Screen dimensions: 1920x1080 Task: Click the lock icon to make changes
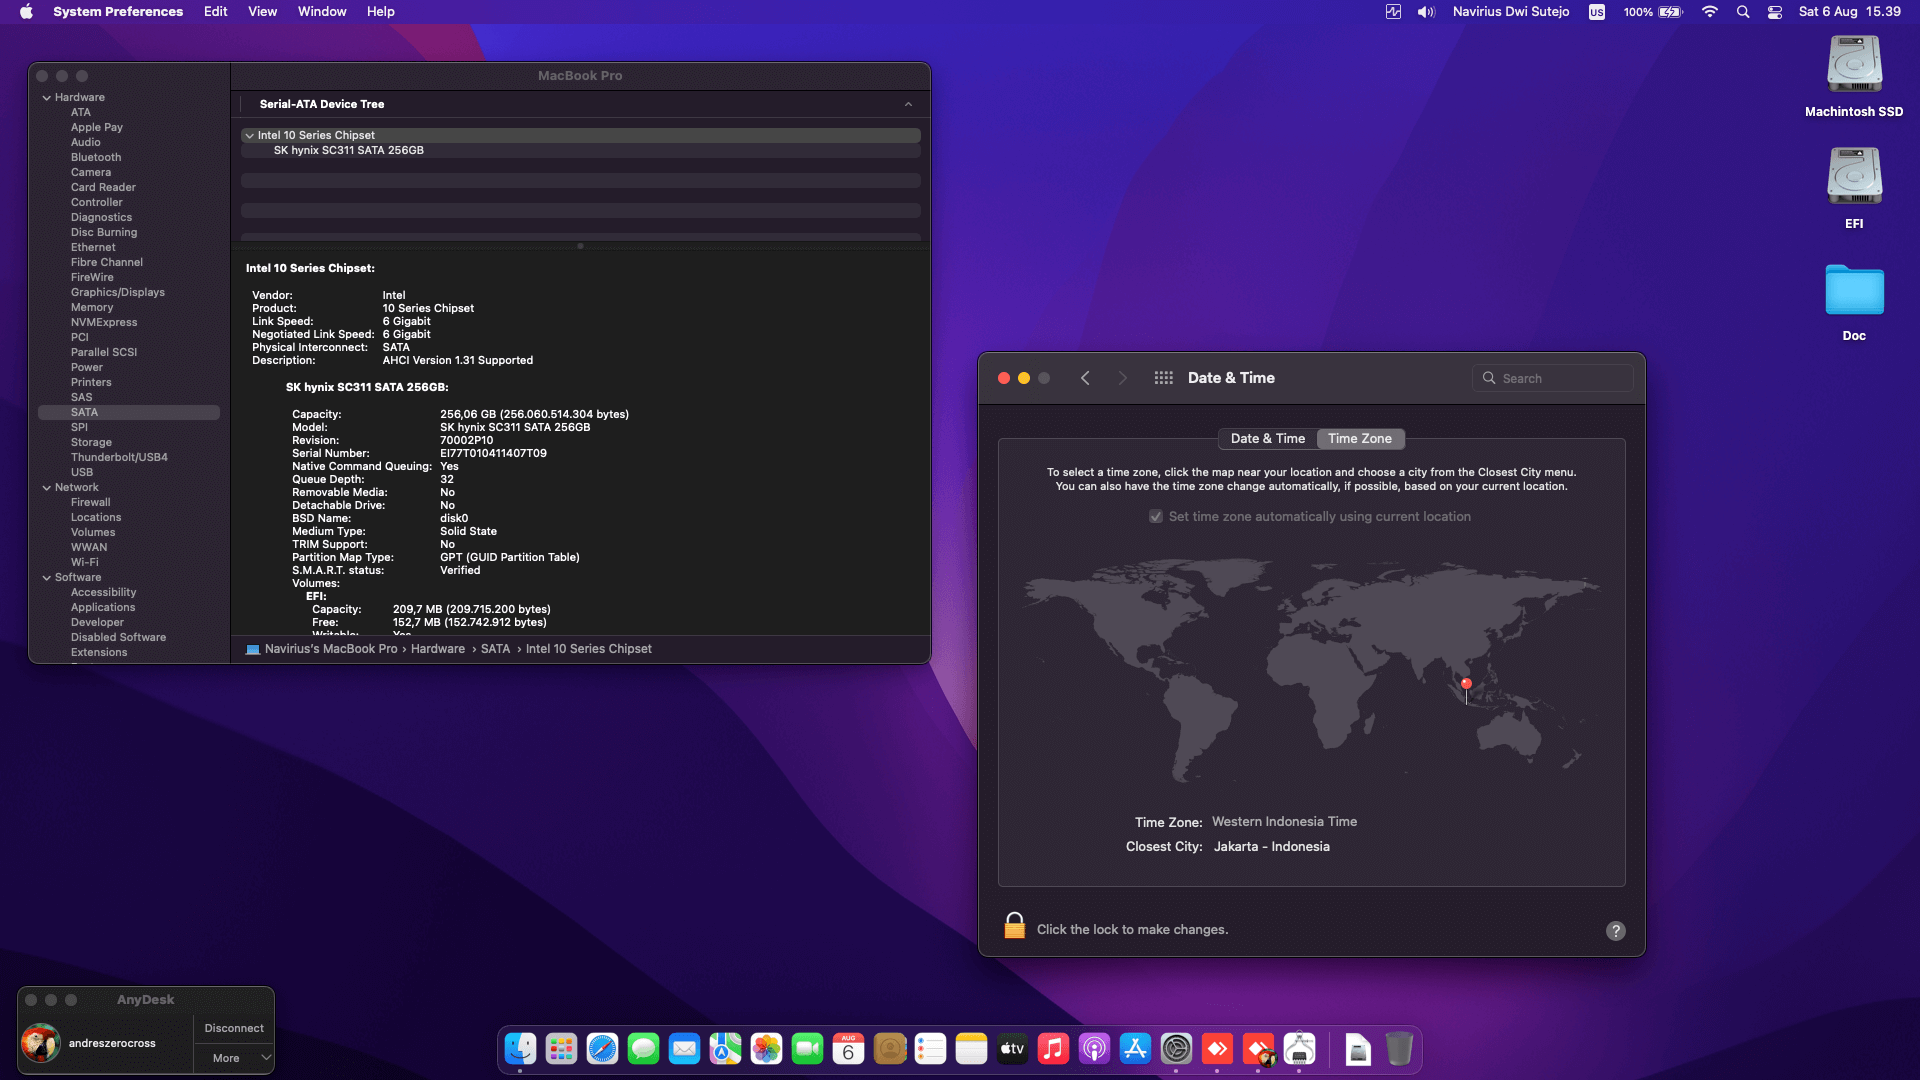[1014, 927]
